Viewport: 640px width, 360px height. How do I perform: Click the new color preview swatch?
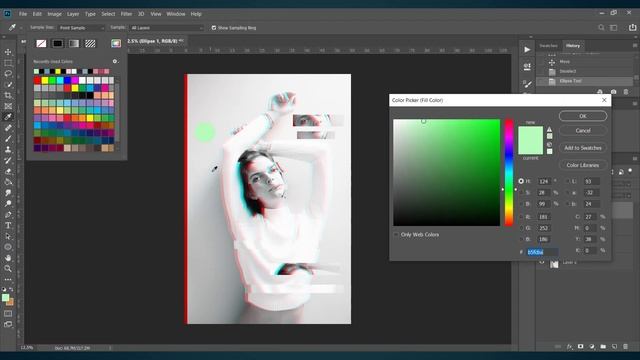(531, 133)
